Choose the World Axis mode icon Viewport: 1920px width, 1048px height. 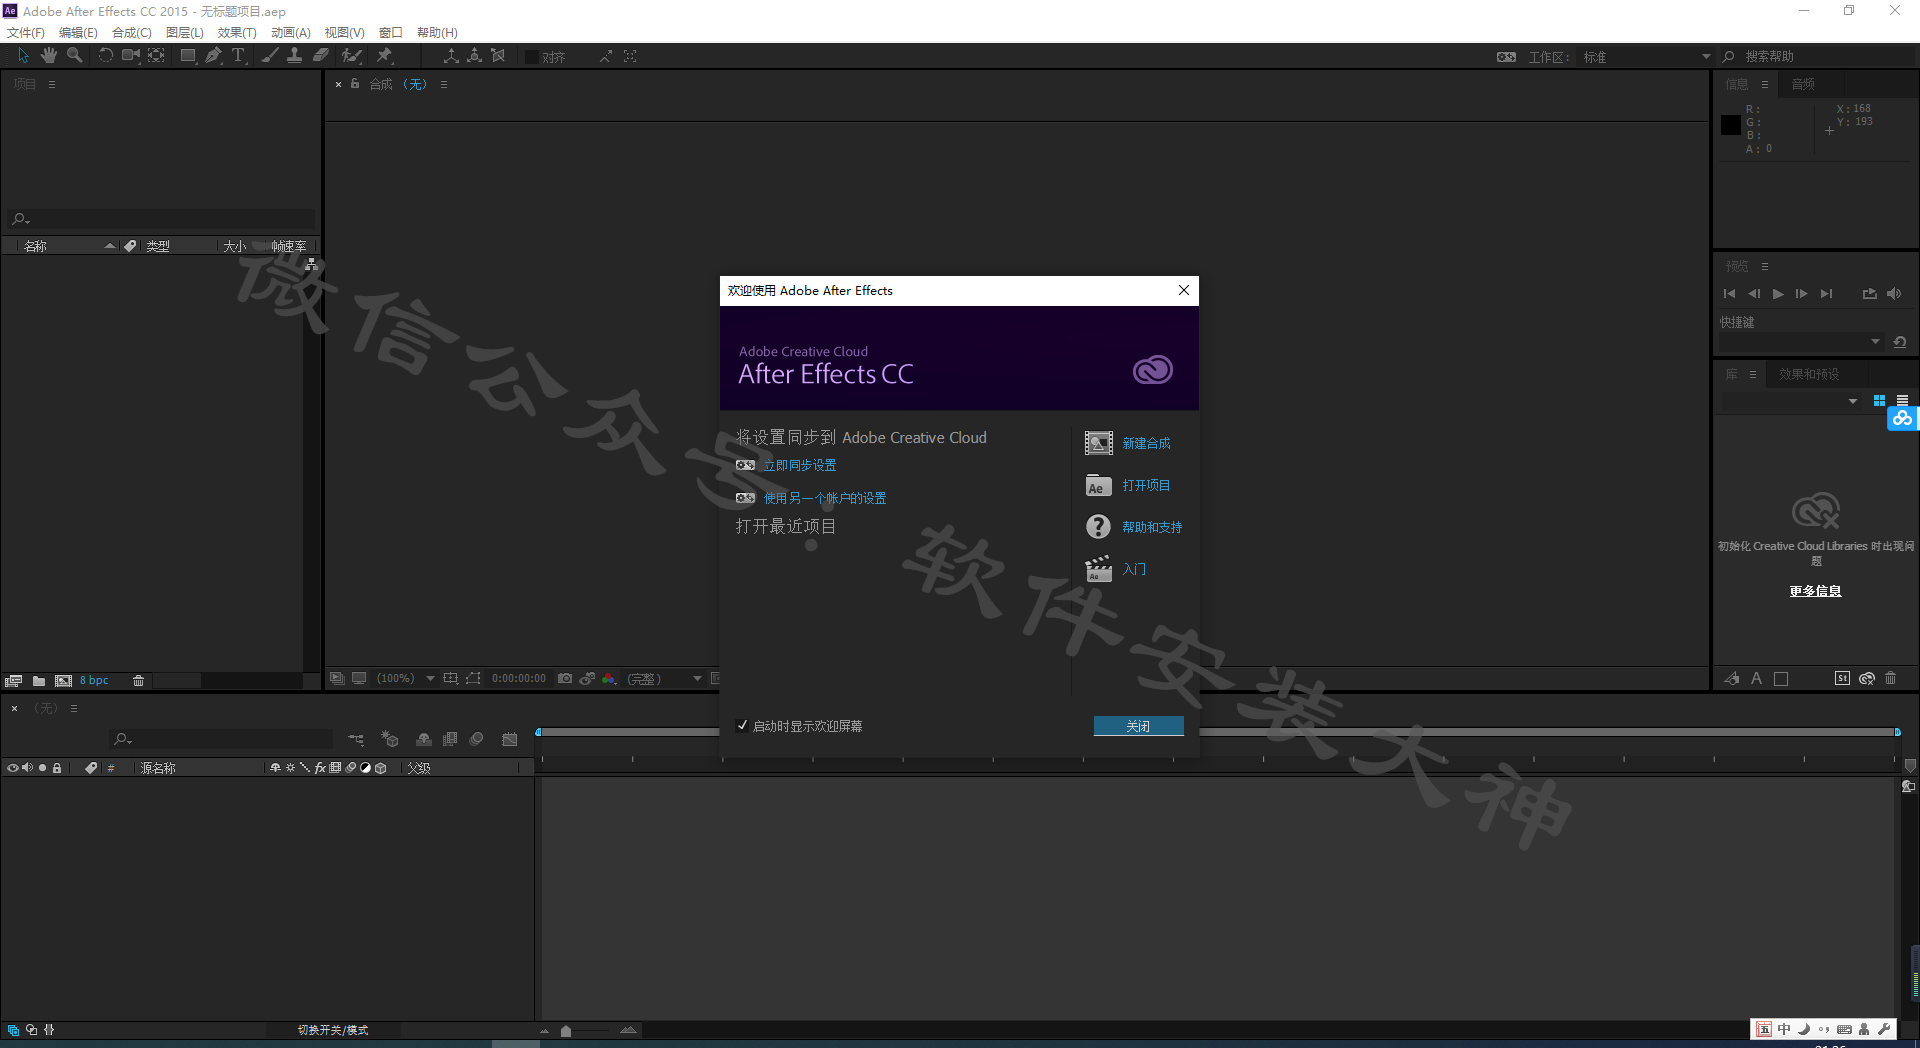coord(474,56)
